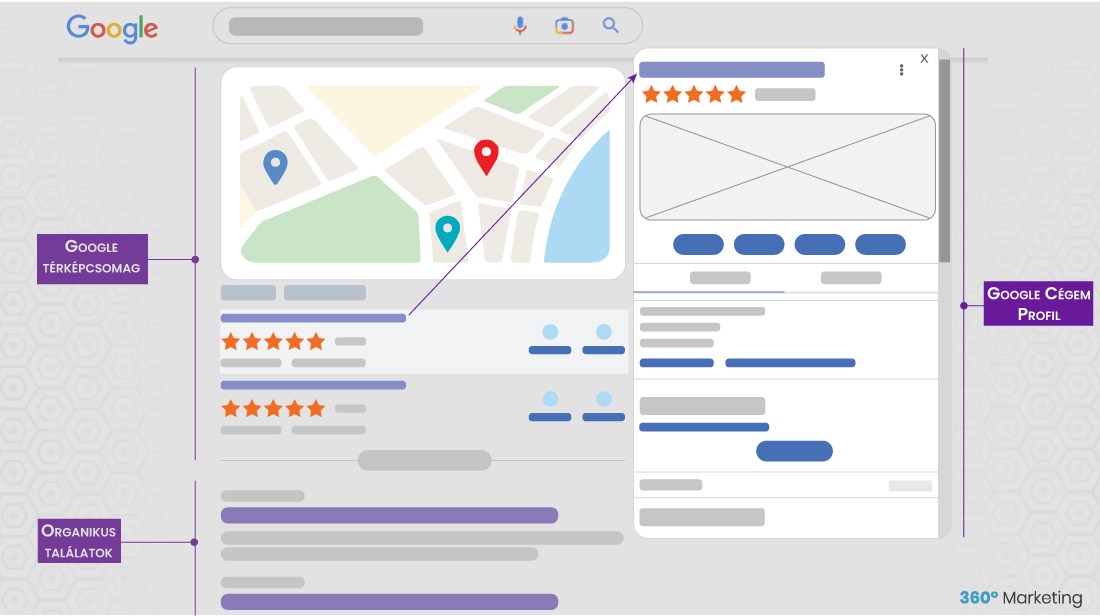The image size is (1100, 616).
Task: Click the microphone voice search icon
Action: pos(520,26)
